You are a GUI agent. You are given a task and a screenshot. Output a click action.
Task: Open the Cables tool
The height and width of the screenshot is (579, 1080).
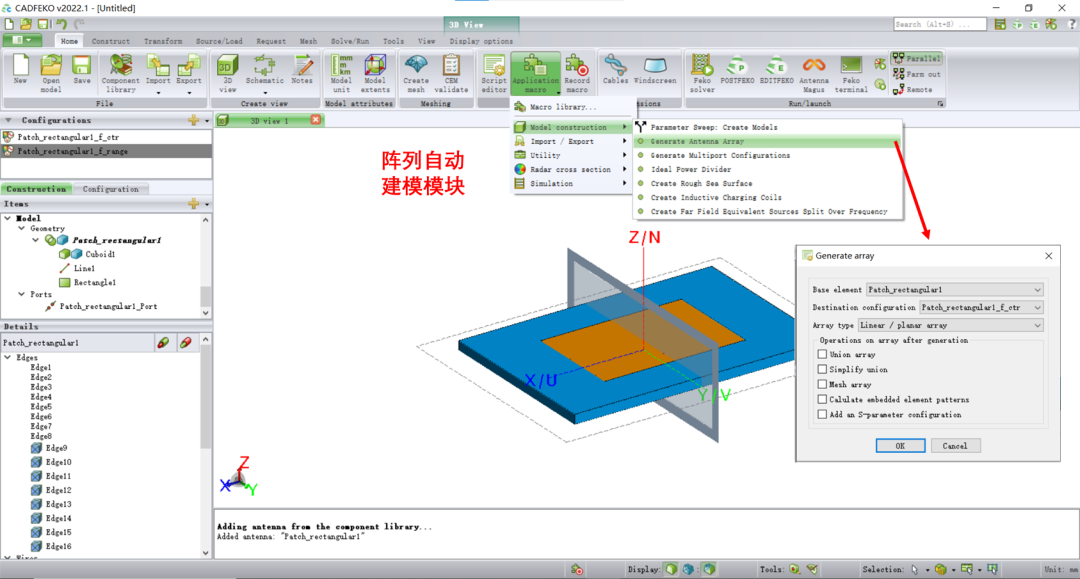pos(615,71)
